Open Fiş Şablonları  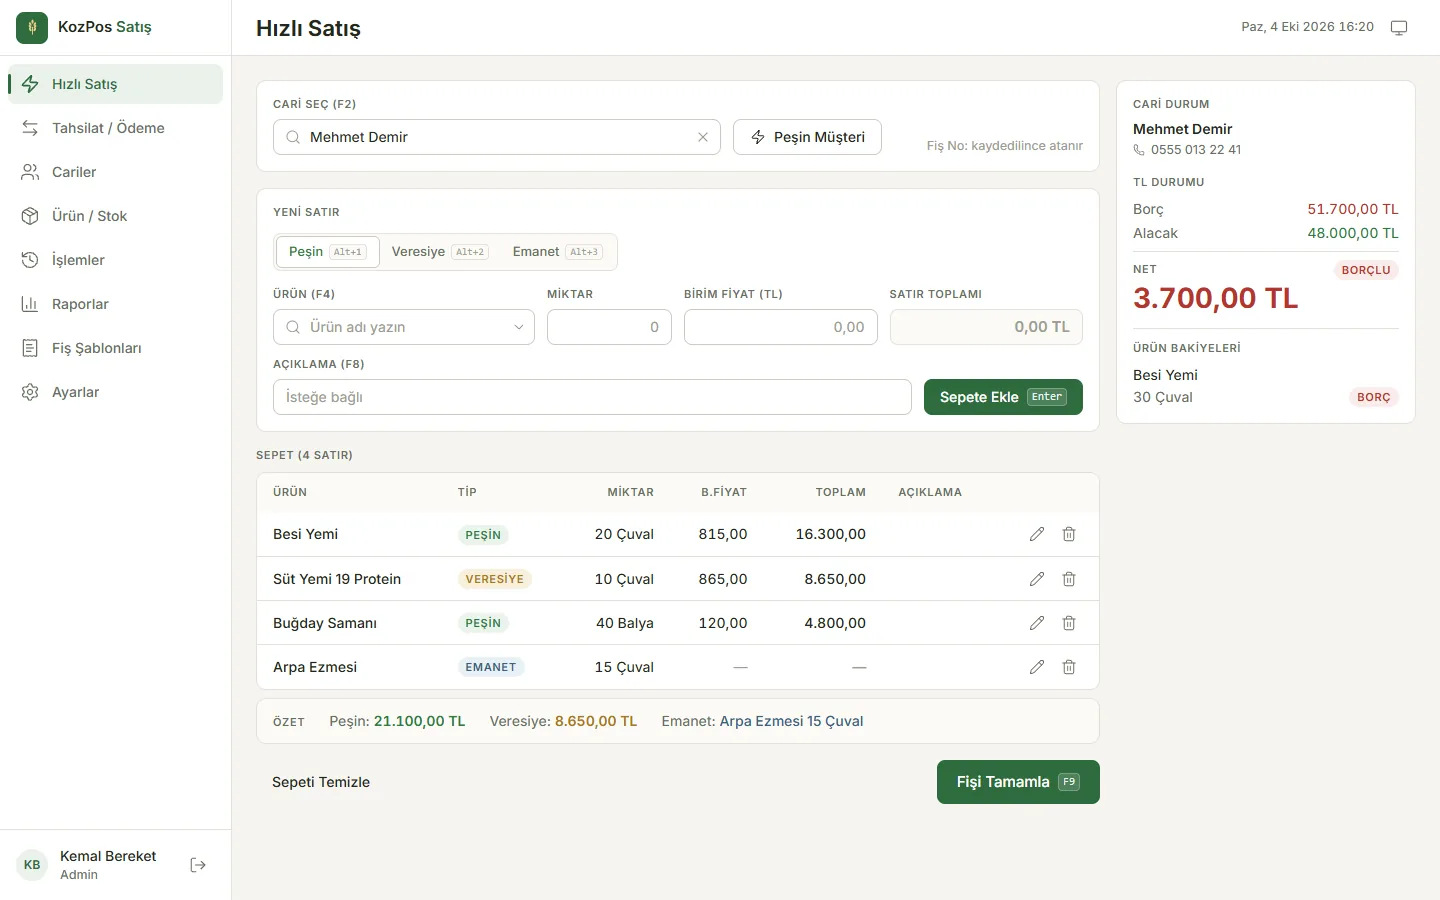(115, 348)
